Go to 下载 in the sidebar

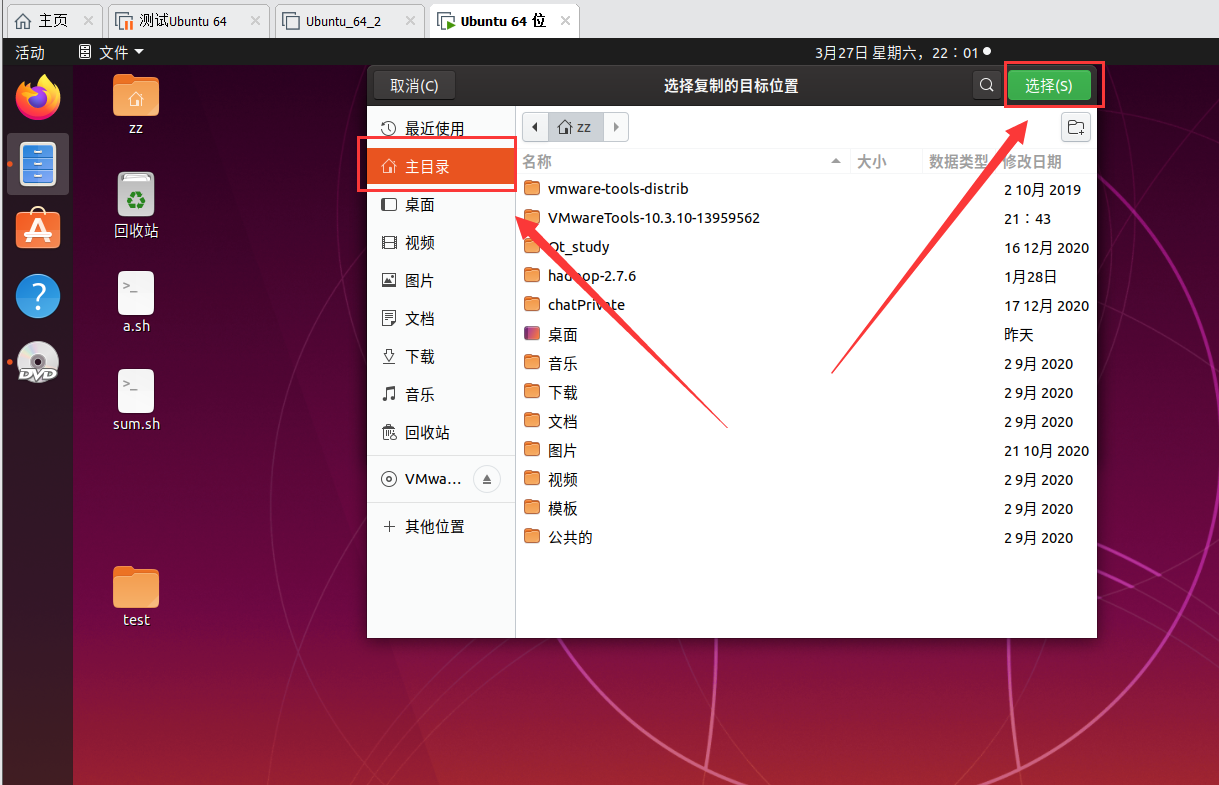tap(441, 357)
